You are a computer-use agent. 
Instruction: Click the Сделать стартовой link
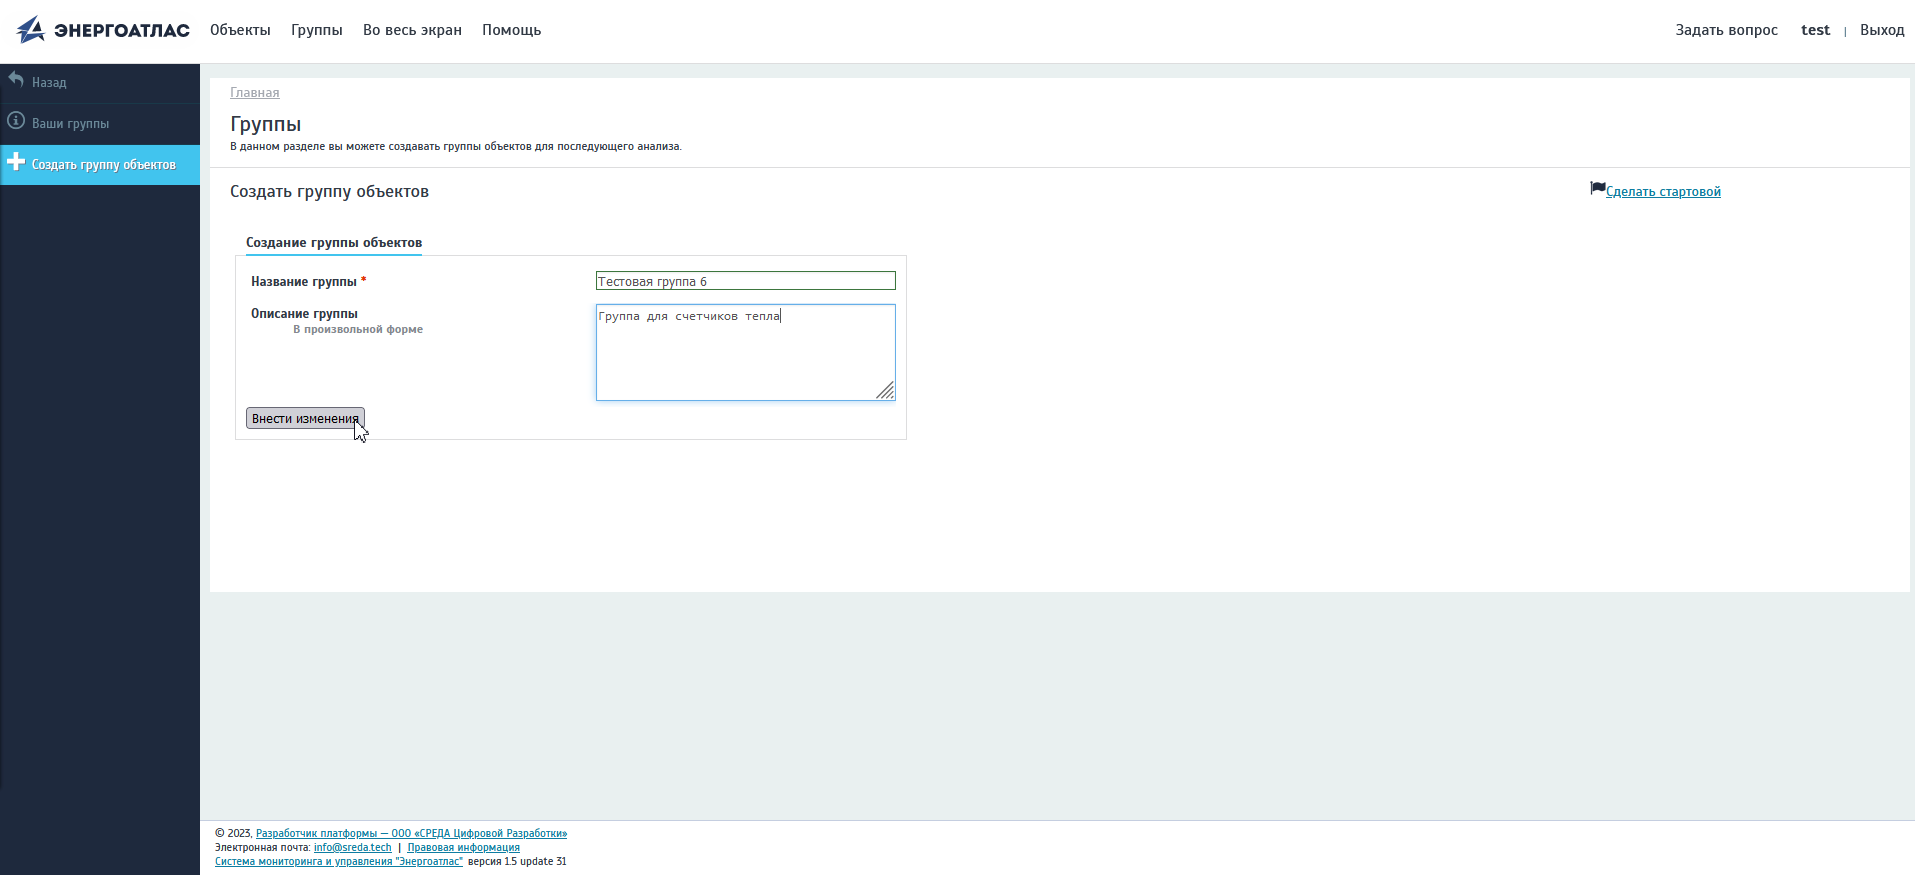[x=1663, y=192]
